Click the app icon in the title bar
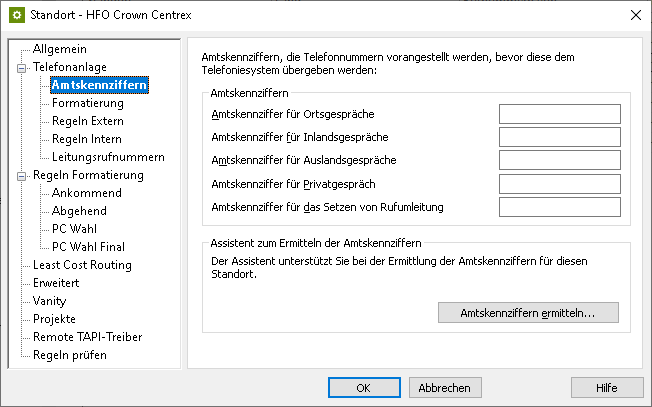 pos(17,15)
